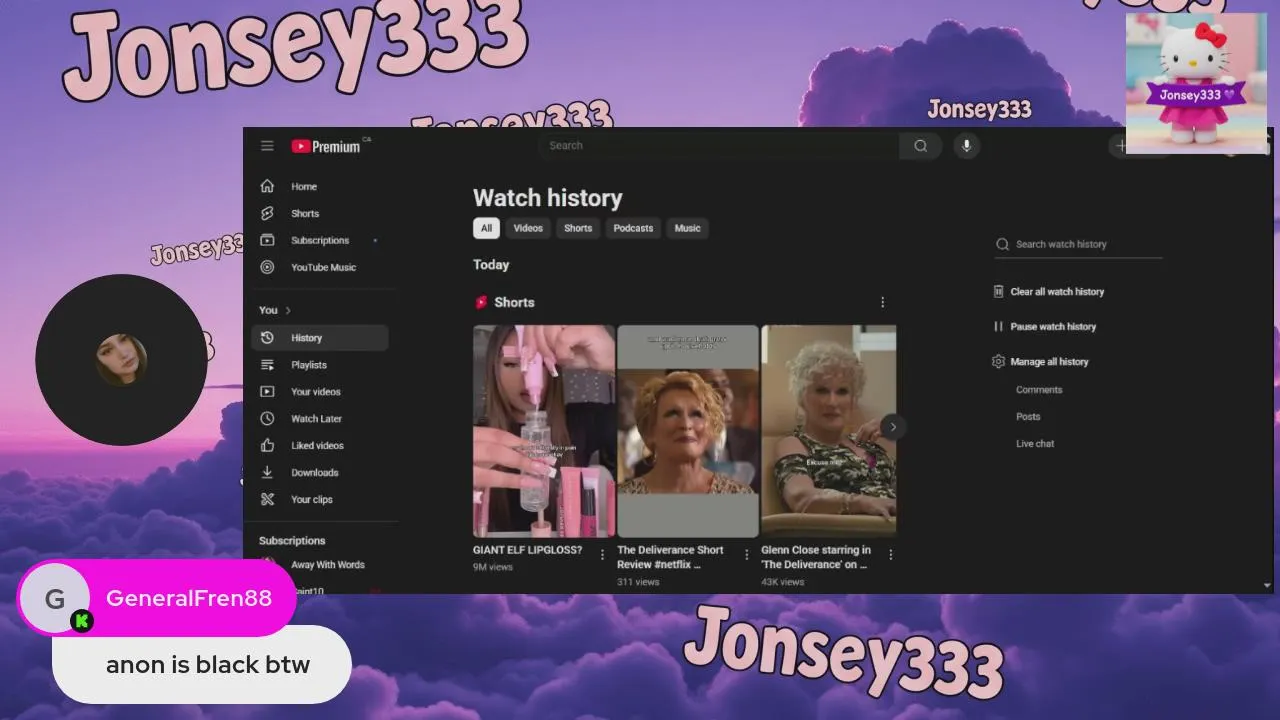The image size is (1280, 720).
Task: Click Pause watch history
Action: pyautogui.click(x=1053, y=327)
